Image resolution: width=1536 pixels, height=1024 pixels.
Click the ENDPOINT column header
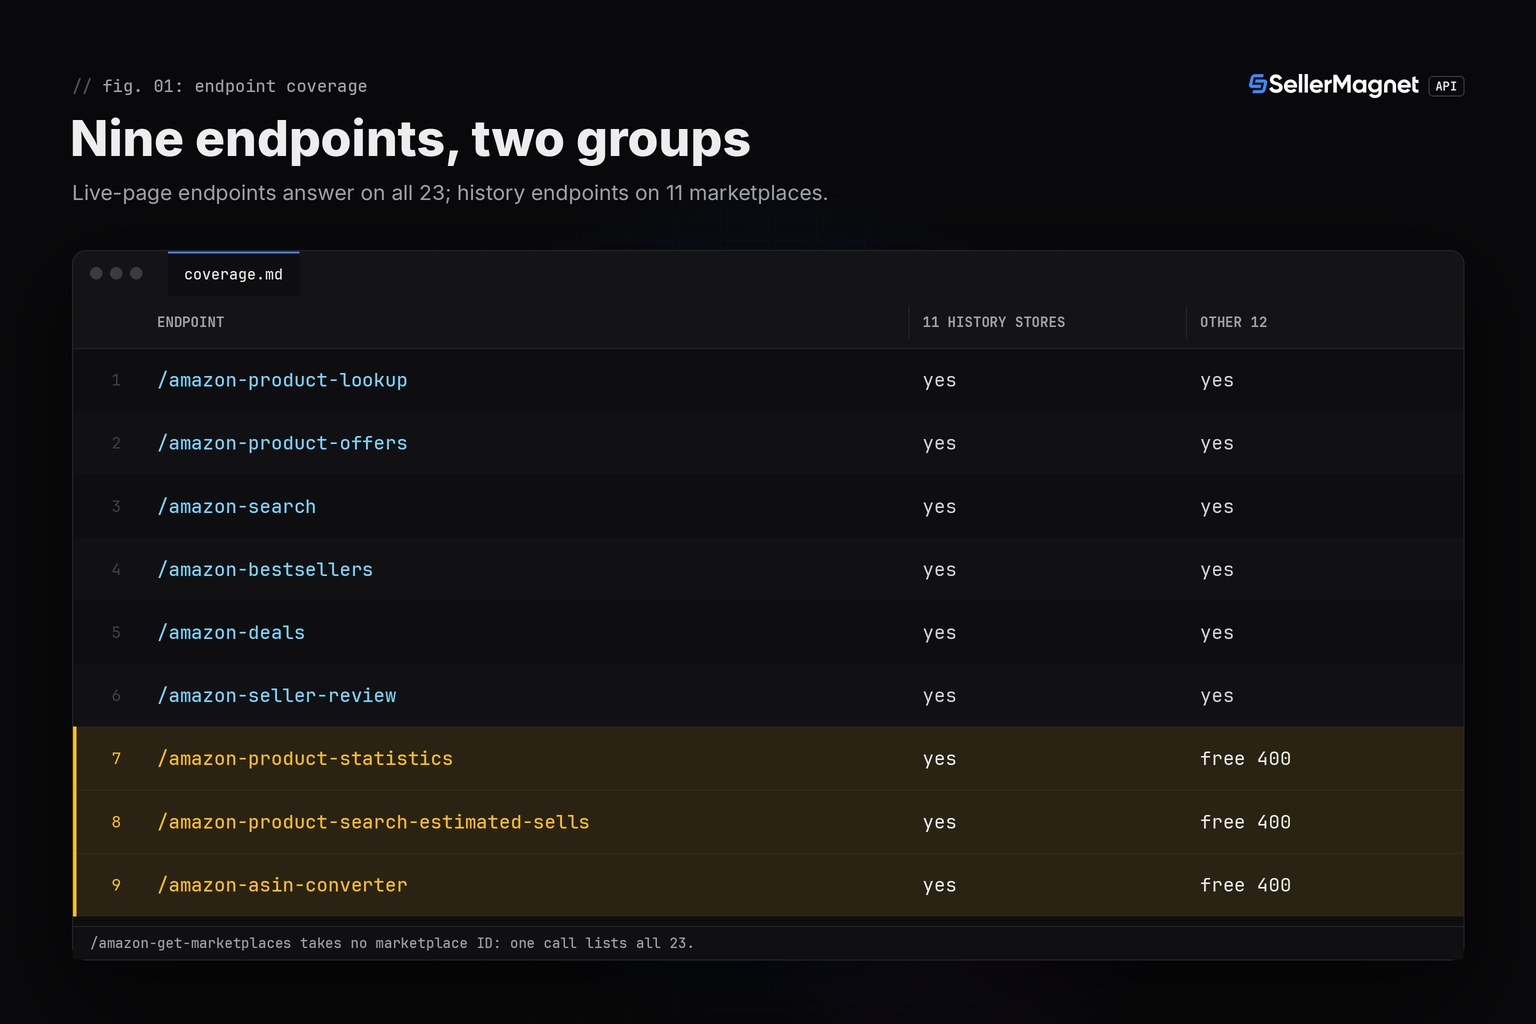coord(190,322)
